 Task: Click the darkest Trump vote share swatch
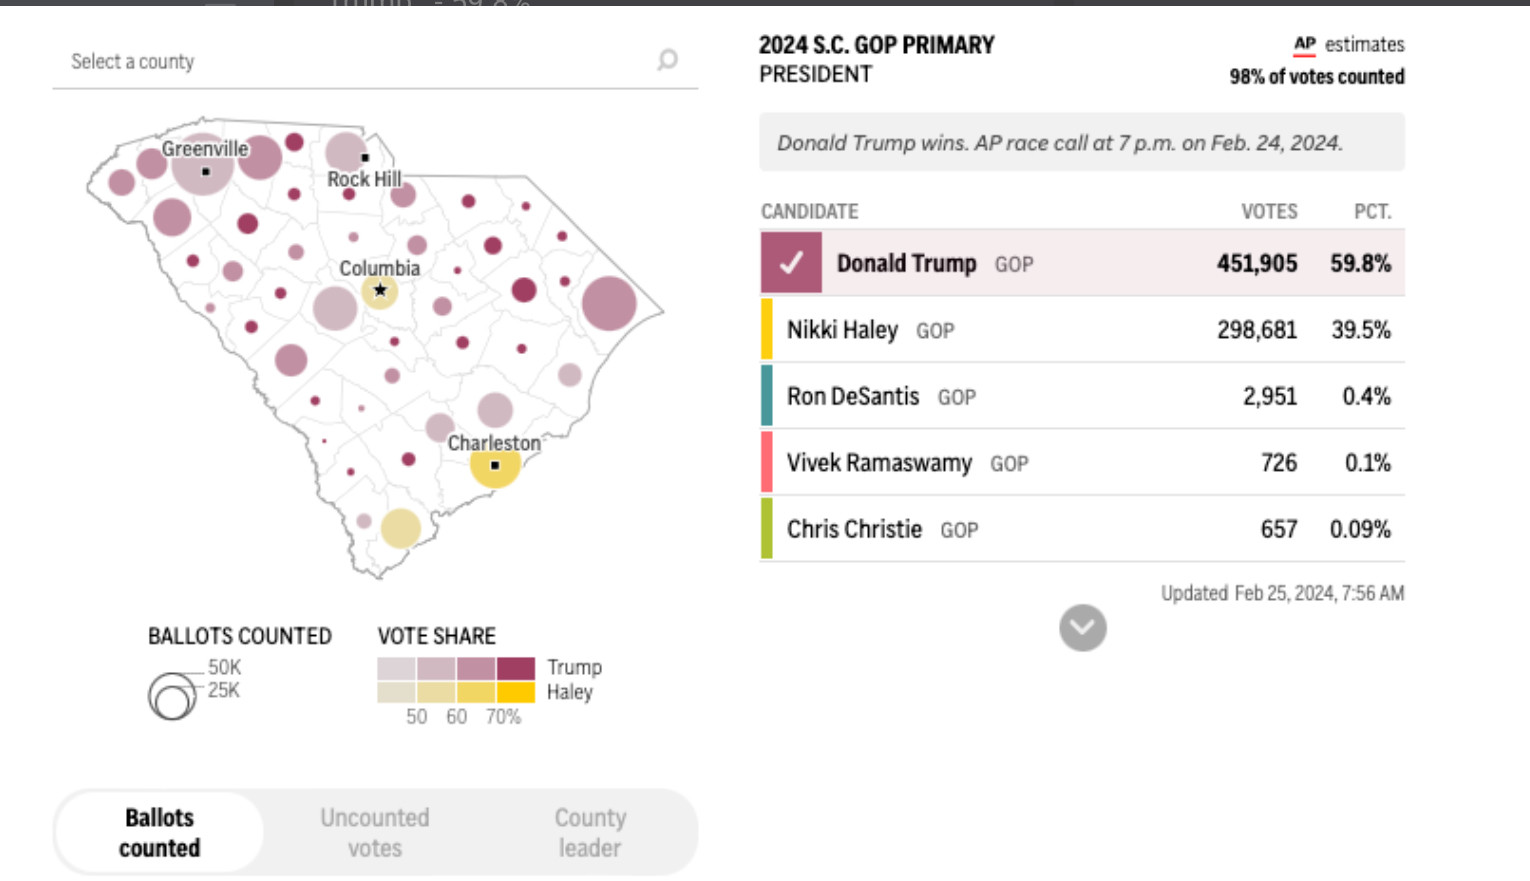point(516,668)
